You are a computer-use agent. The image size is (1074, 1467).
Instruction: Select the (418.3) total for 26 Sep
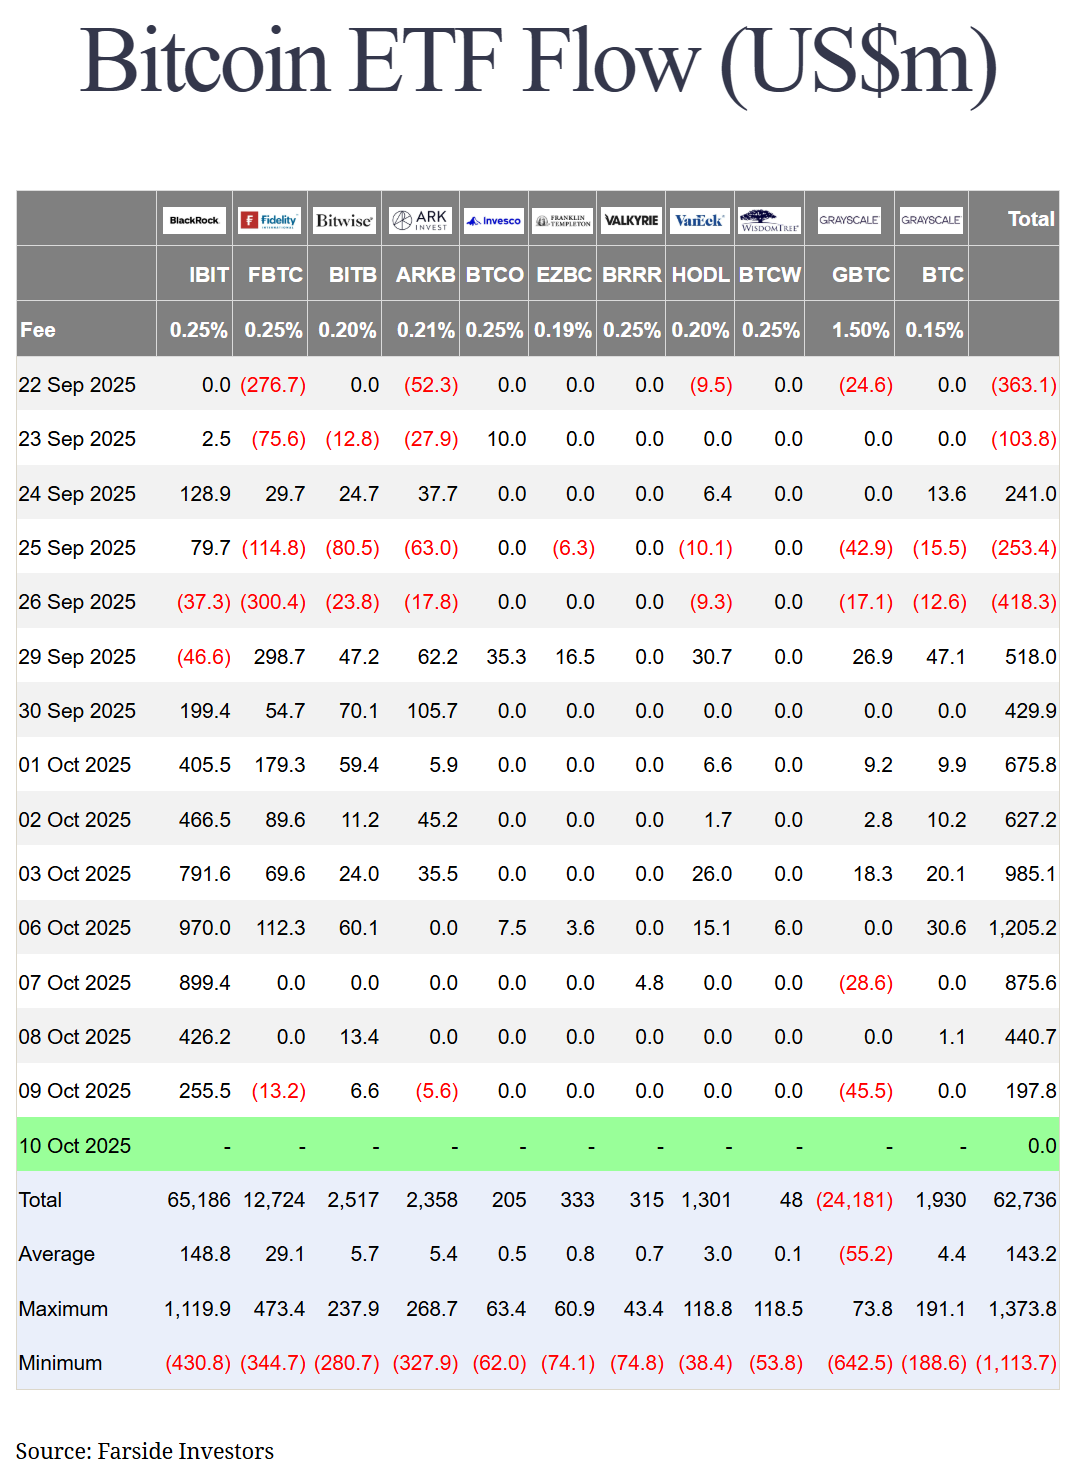[x=1024, y=602]
